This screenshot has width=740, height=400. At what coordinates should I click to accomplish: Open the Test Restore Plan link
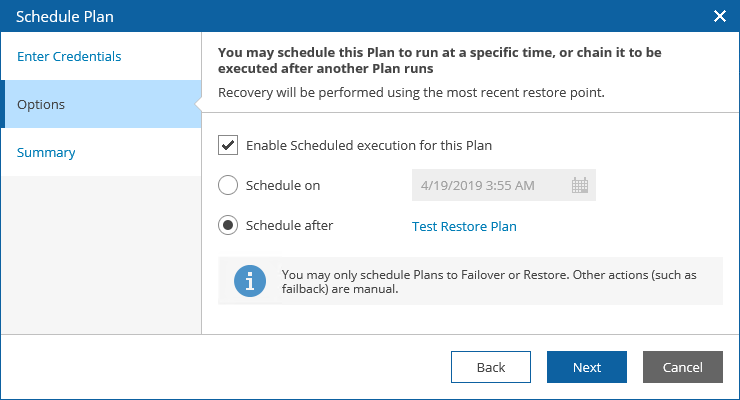coord(464,226)
